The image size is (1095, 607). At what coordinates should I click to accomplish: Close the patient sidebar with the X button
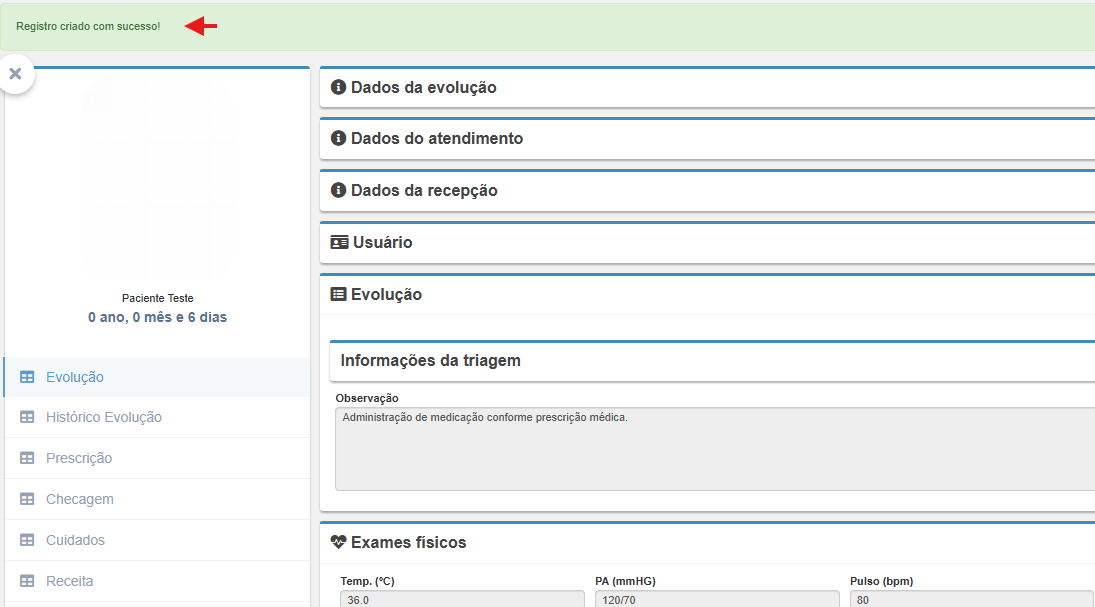[15, 74]
